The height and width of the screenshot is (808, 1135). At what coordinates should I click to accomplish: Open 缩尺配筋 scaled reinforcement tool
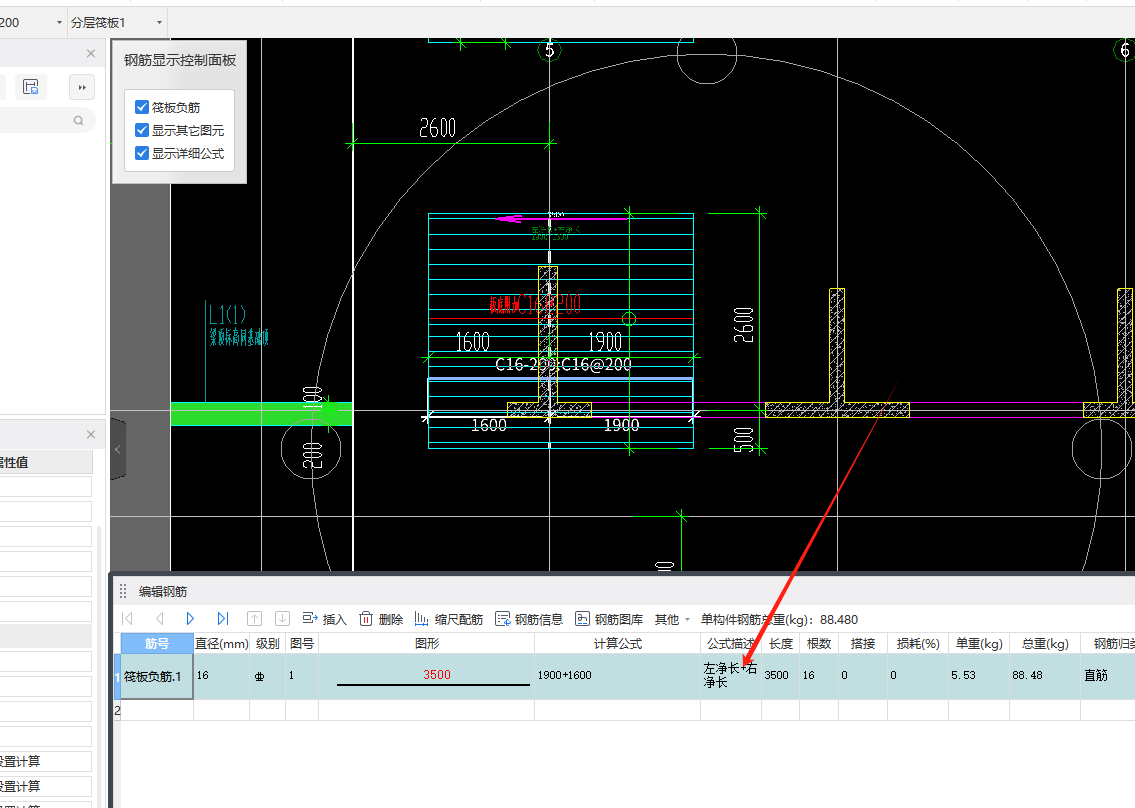(x=449, y=619)
